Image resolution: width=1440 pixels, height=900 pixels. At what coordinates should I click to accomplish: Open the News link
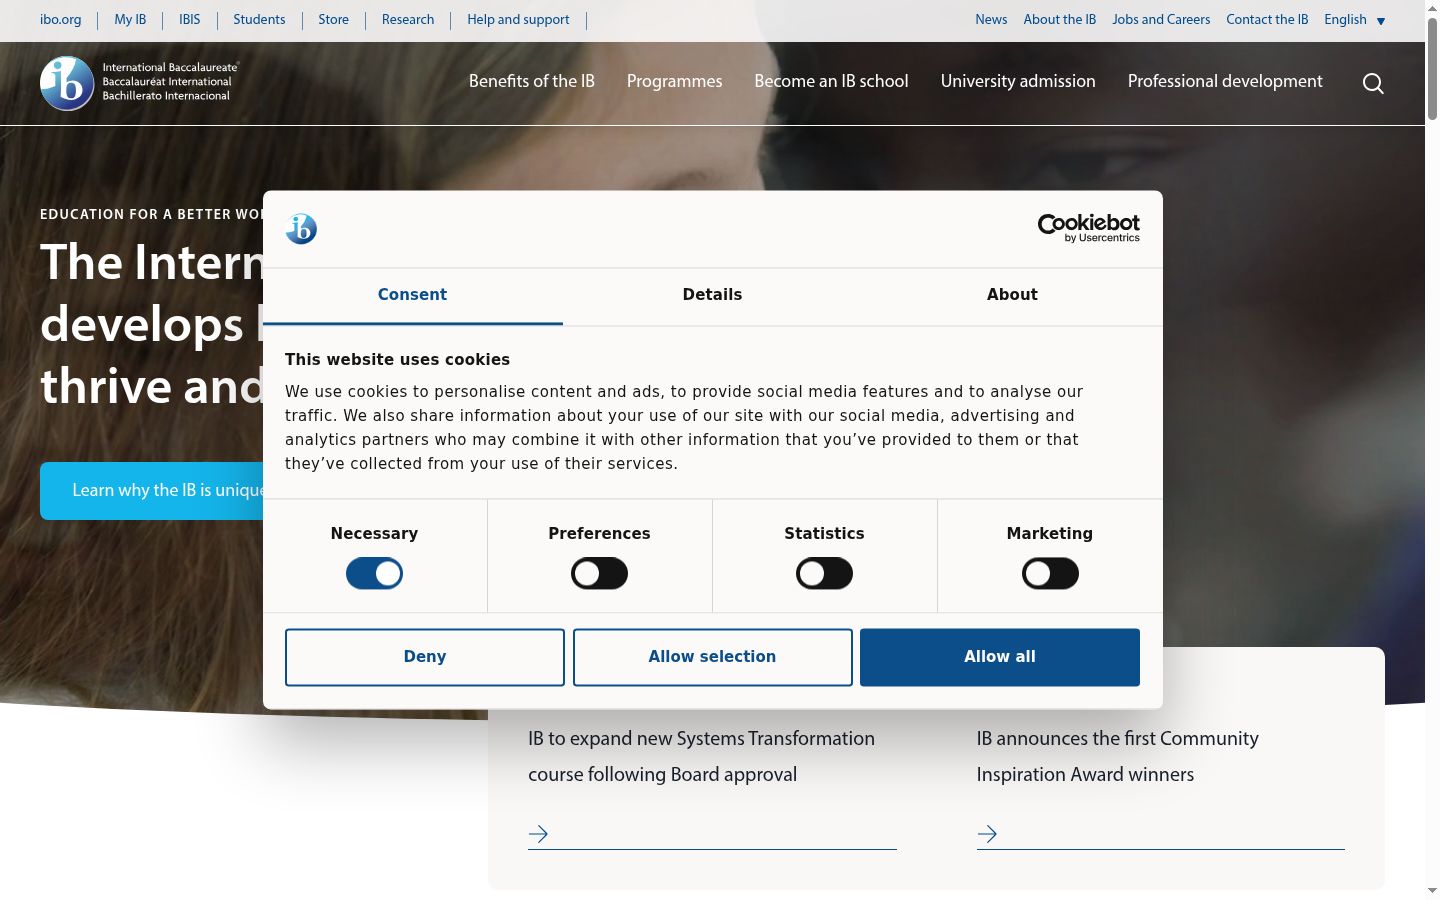(x=991, y=20)
